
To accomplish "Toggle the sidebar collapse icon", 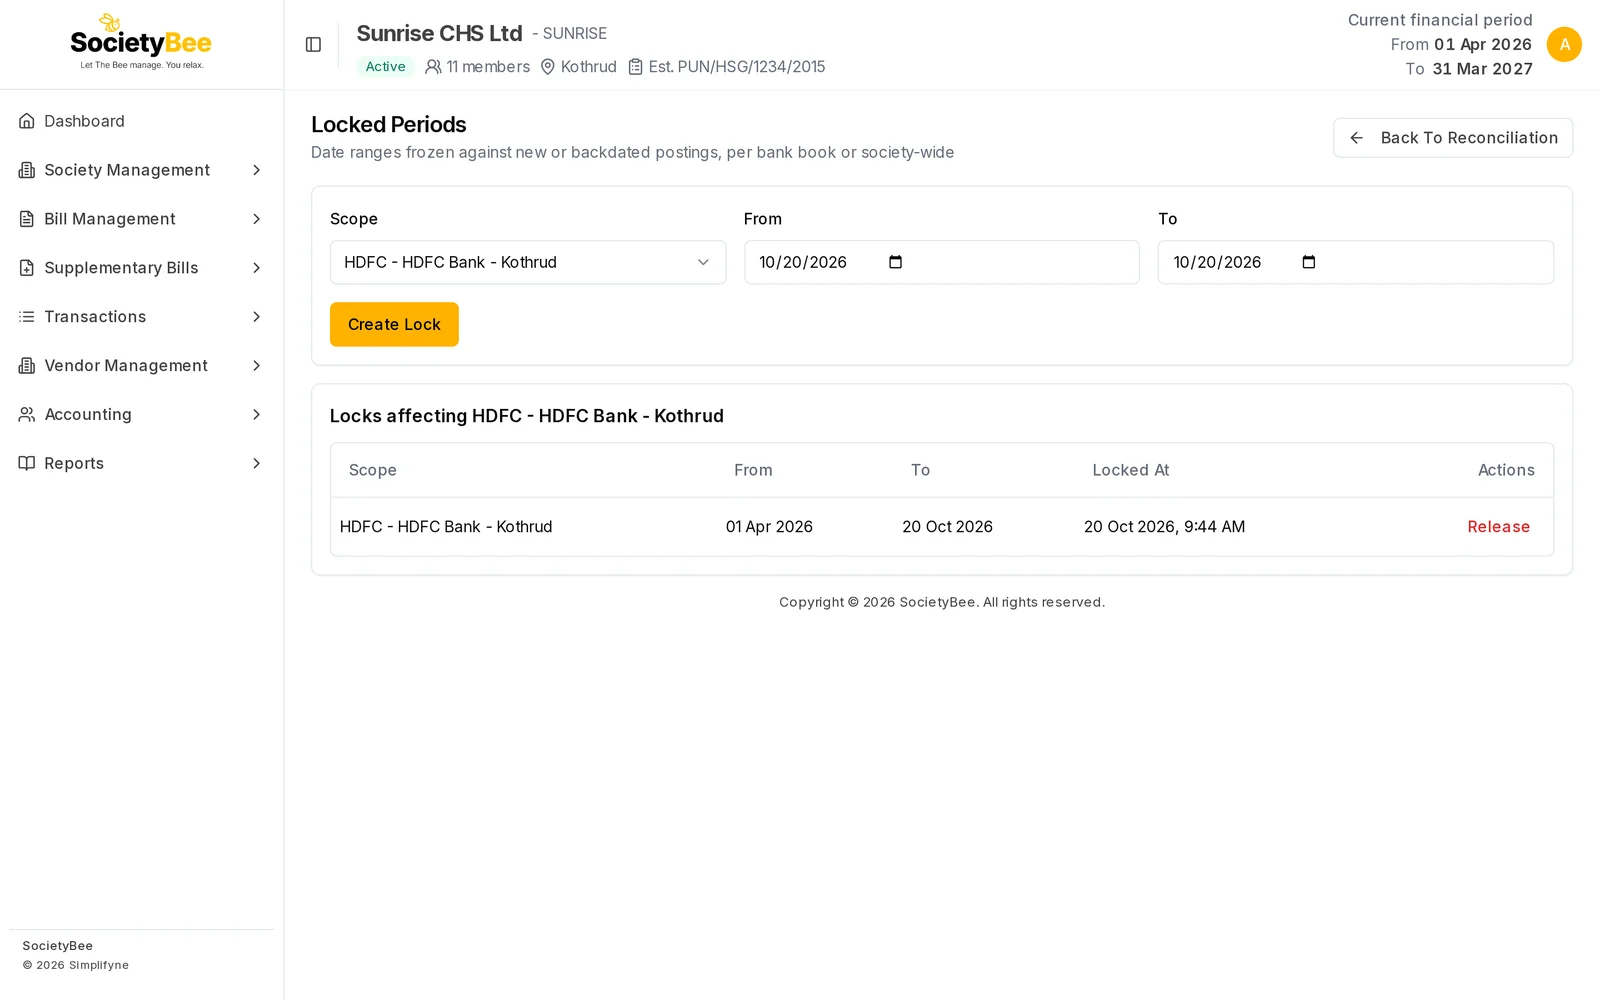I will coord(313,44).
